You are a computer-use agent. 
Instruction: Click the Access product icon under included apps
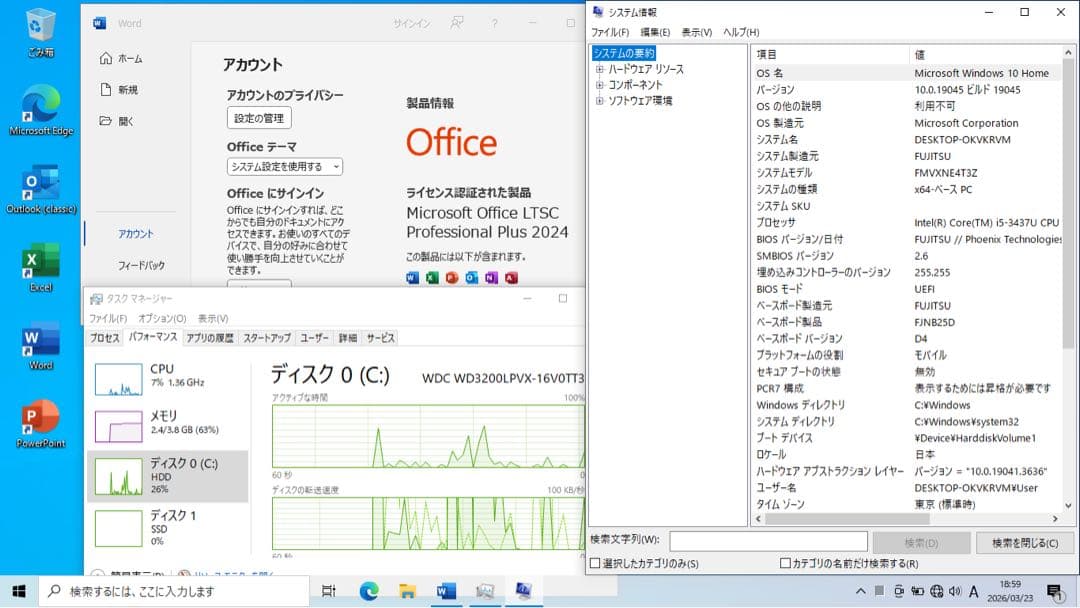pyautogui.click(x=511, y=278)
